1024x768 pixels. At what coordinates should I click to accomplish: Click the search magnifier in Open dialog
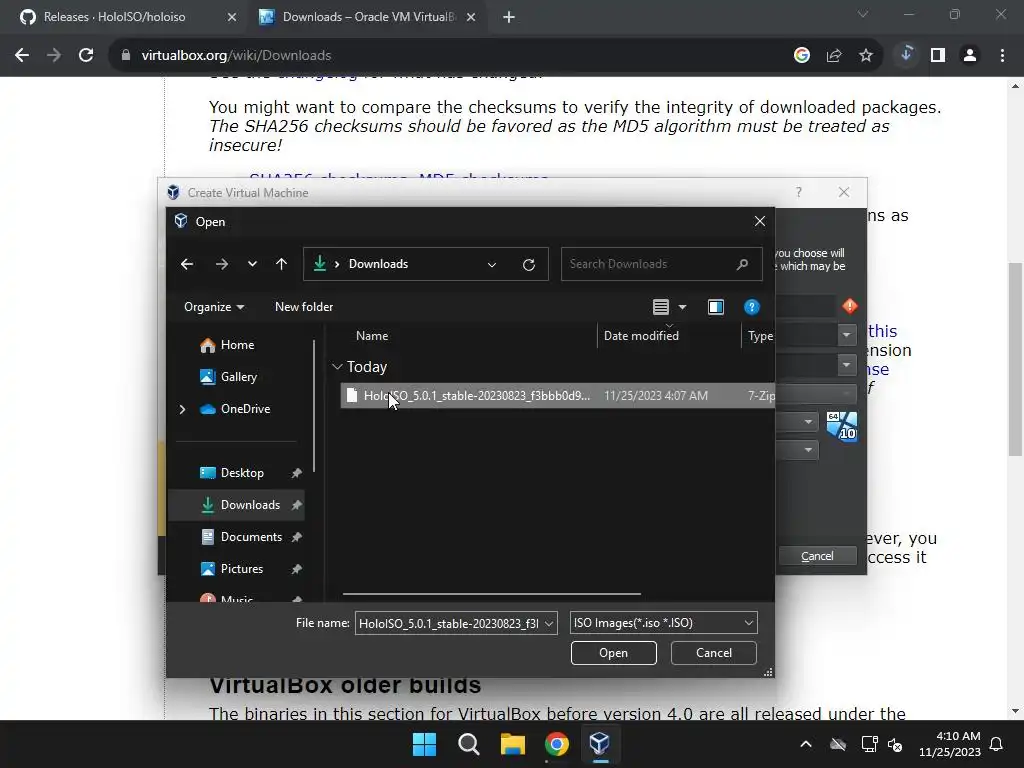743,264
